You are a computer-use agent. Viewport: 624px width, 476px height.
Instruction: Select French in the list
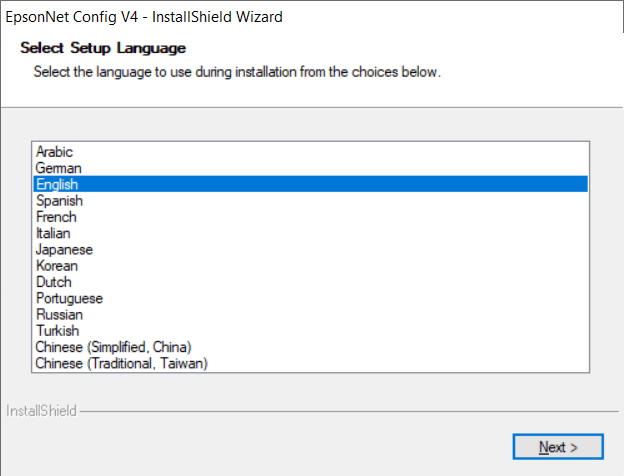(56, 217)
